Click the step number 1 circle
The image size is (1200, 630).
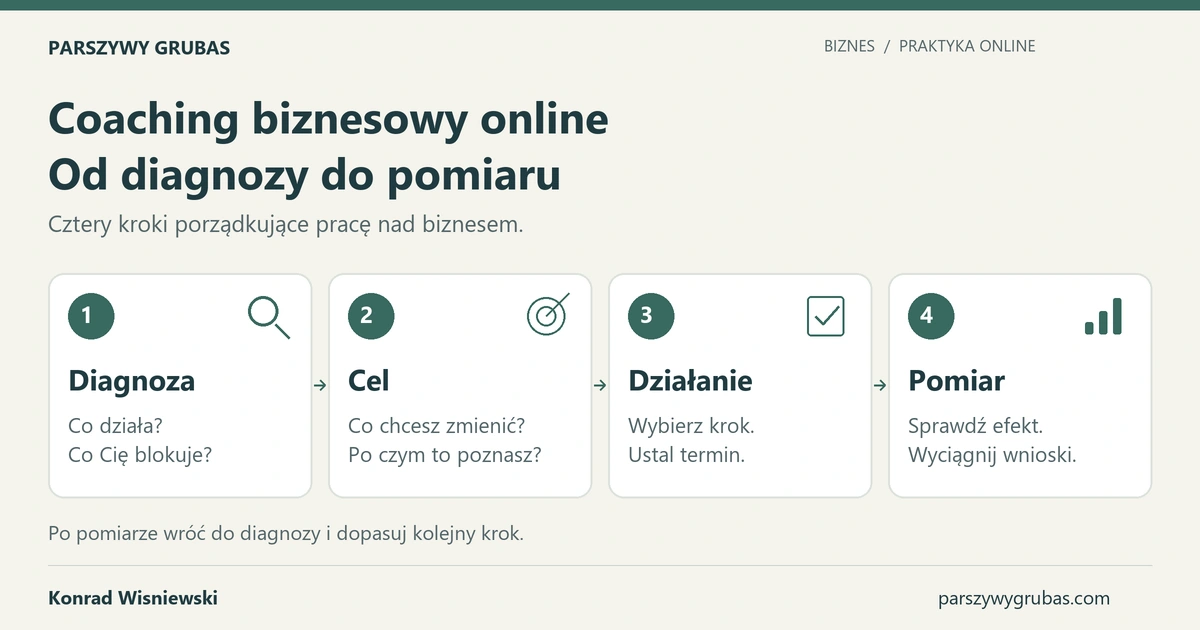(x=91, y=316)
